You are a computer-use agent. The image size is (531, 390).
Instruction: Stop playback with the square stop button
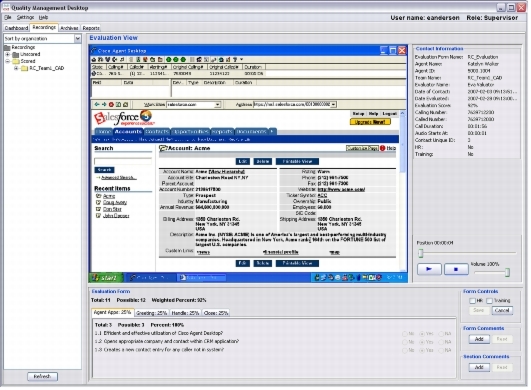point(456,269)
